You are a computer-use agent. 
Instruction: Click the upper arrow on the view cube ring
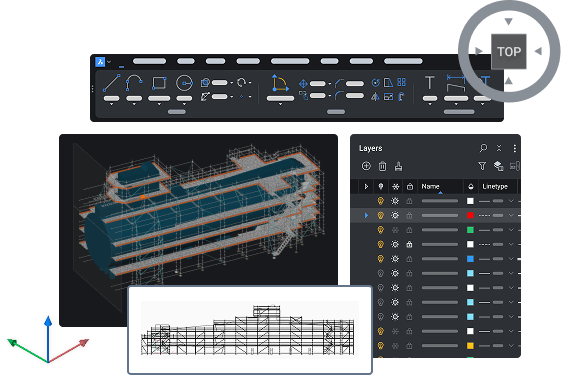[x=508, y=21]
